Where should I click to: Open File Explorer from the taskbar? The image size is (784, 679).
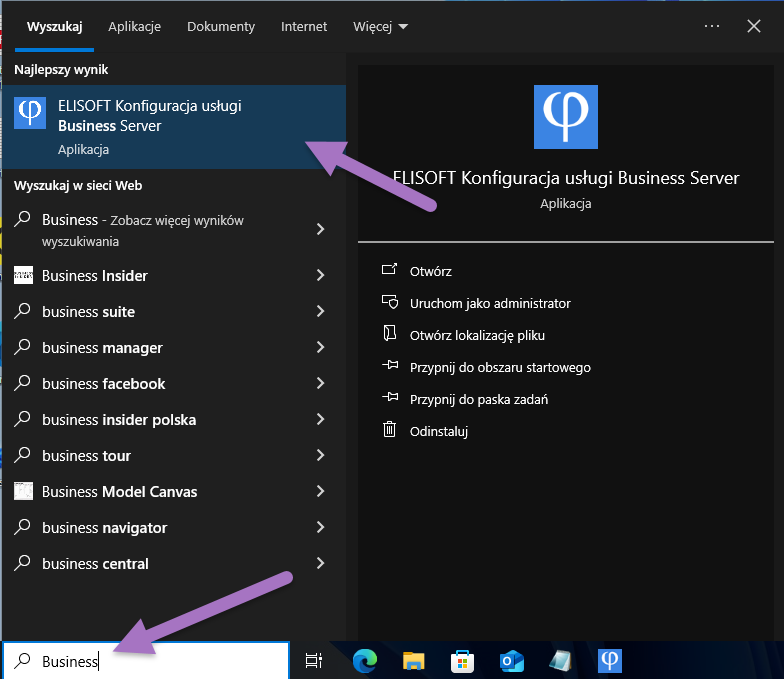(x=414, y=660)
